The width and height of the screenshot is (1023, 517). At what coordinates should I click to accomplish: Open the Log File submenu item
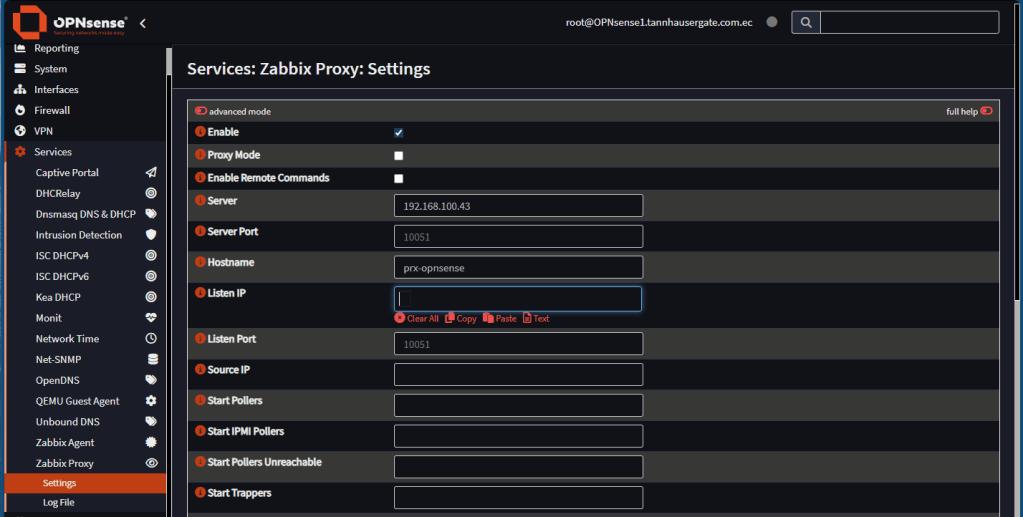tap(58, 502)
